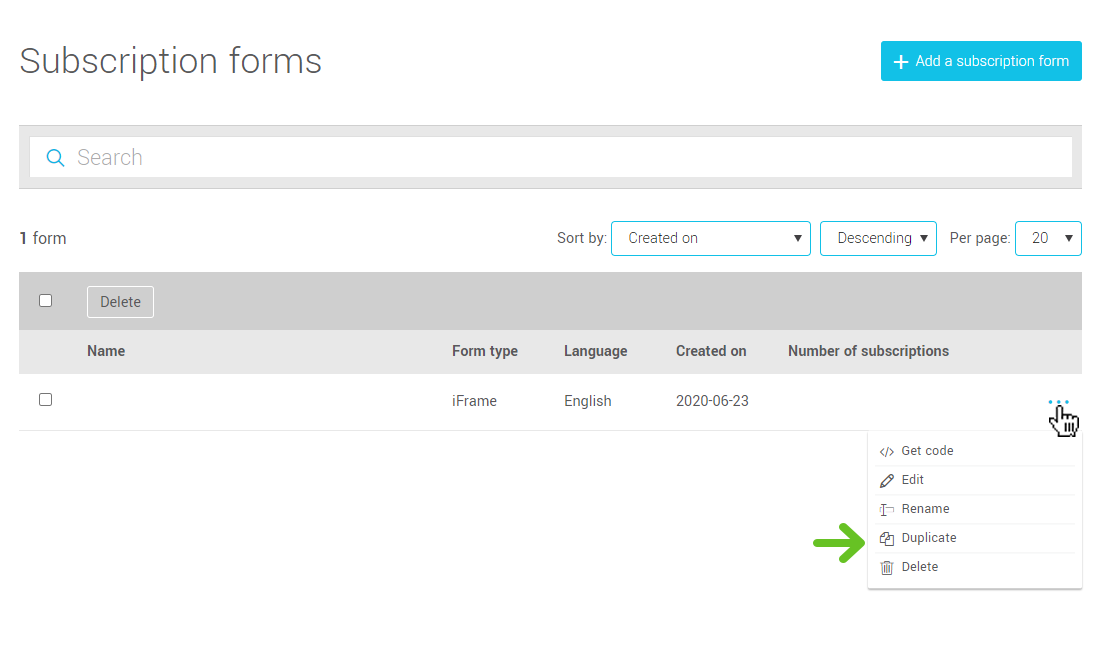Click the 'Created on' table column header

[711, 351]
